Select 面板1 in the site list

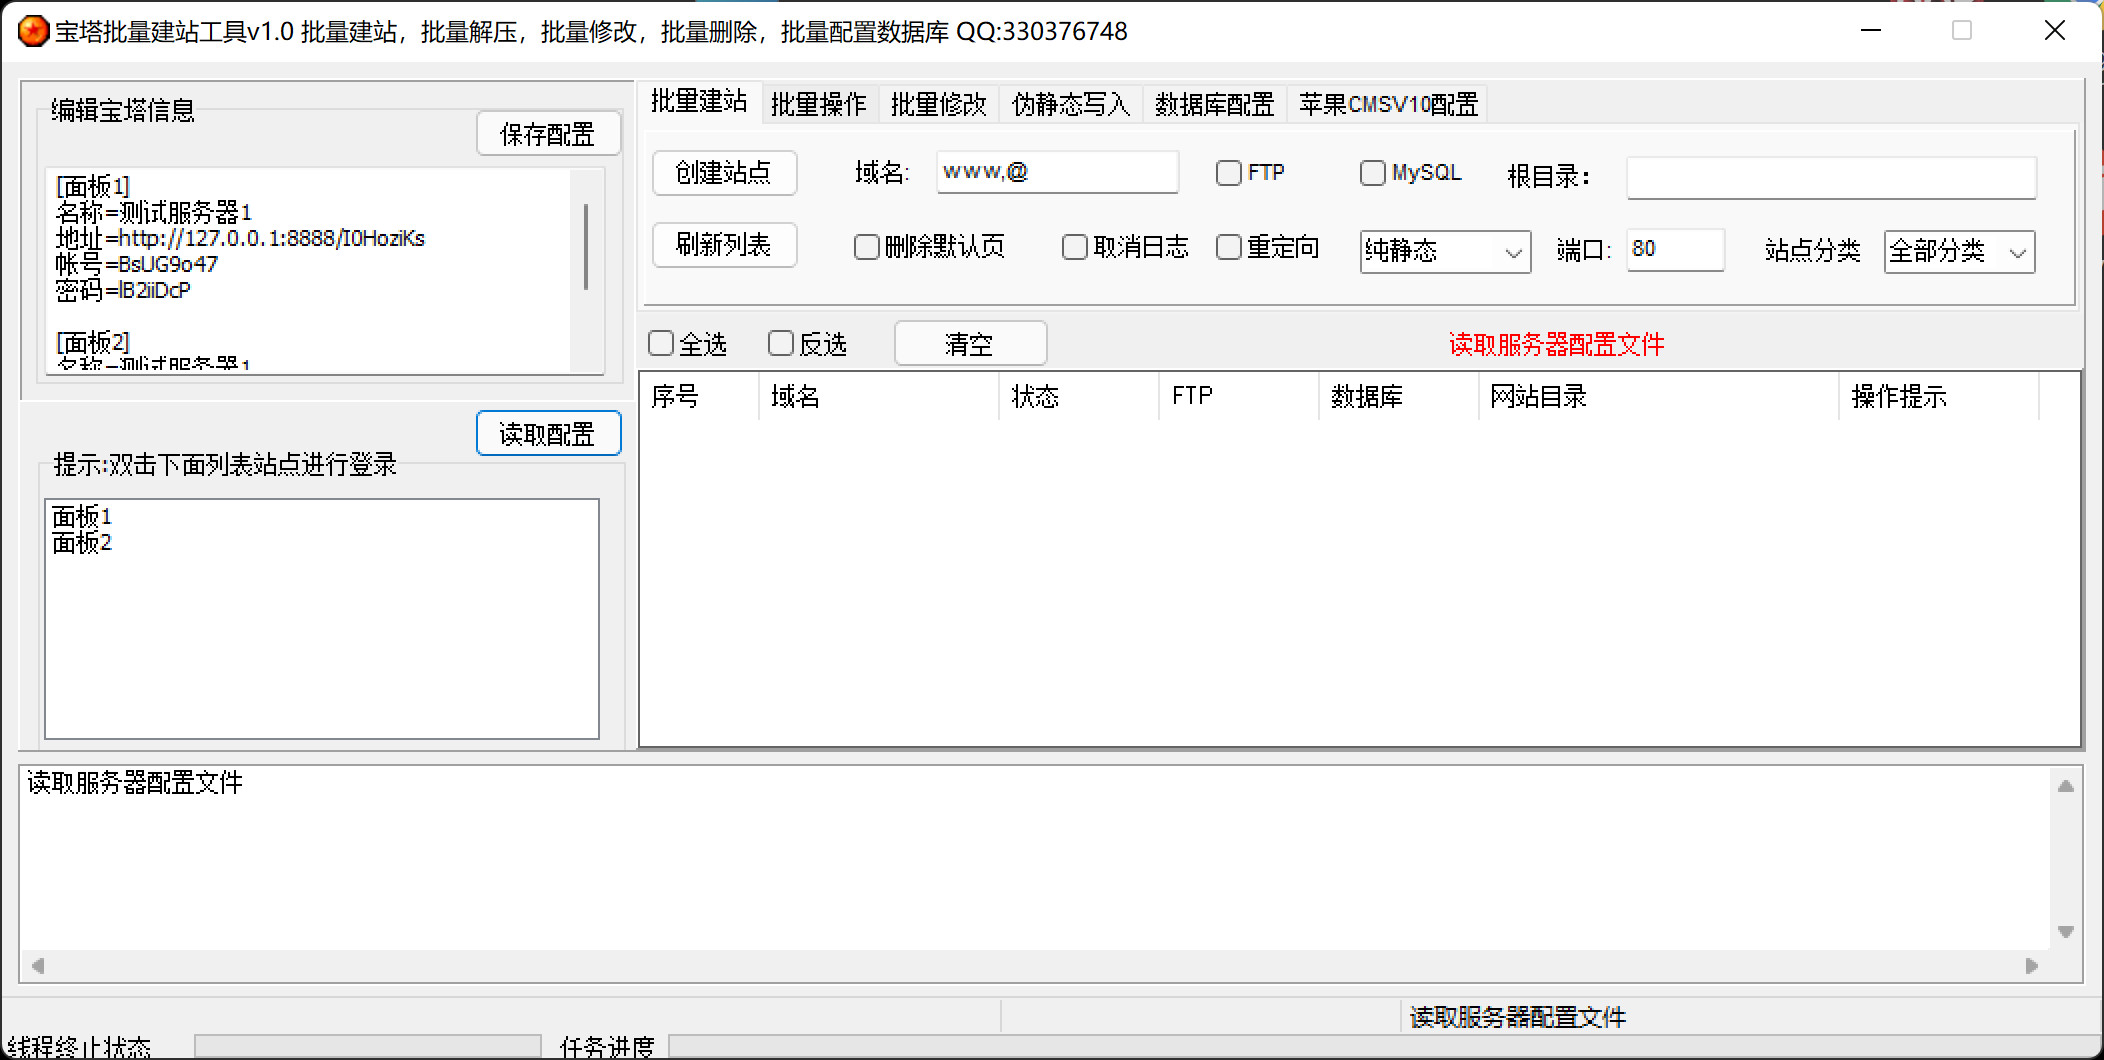click(82, 516)
